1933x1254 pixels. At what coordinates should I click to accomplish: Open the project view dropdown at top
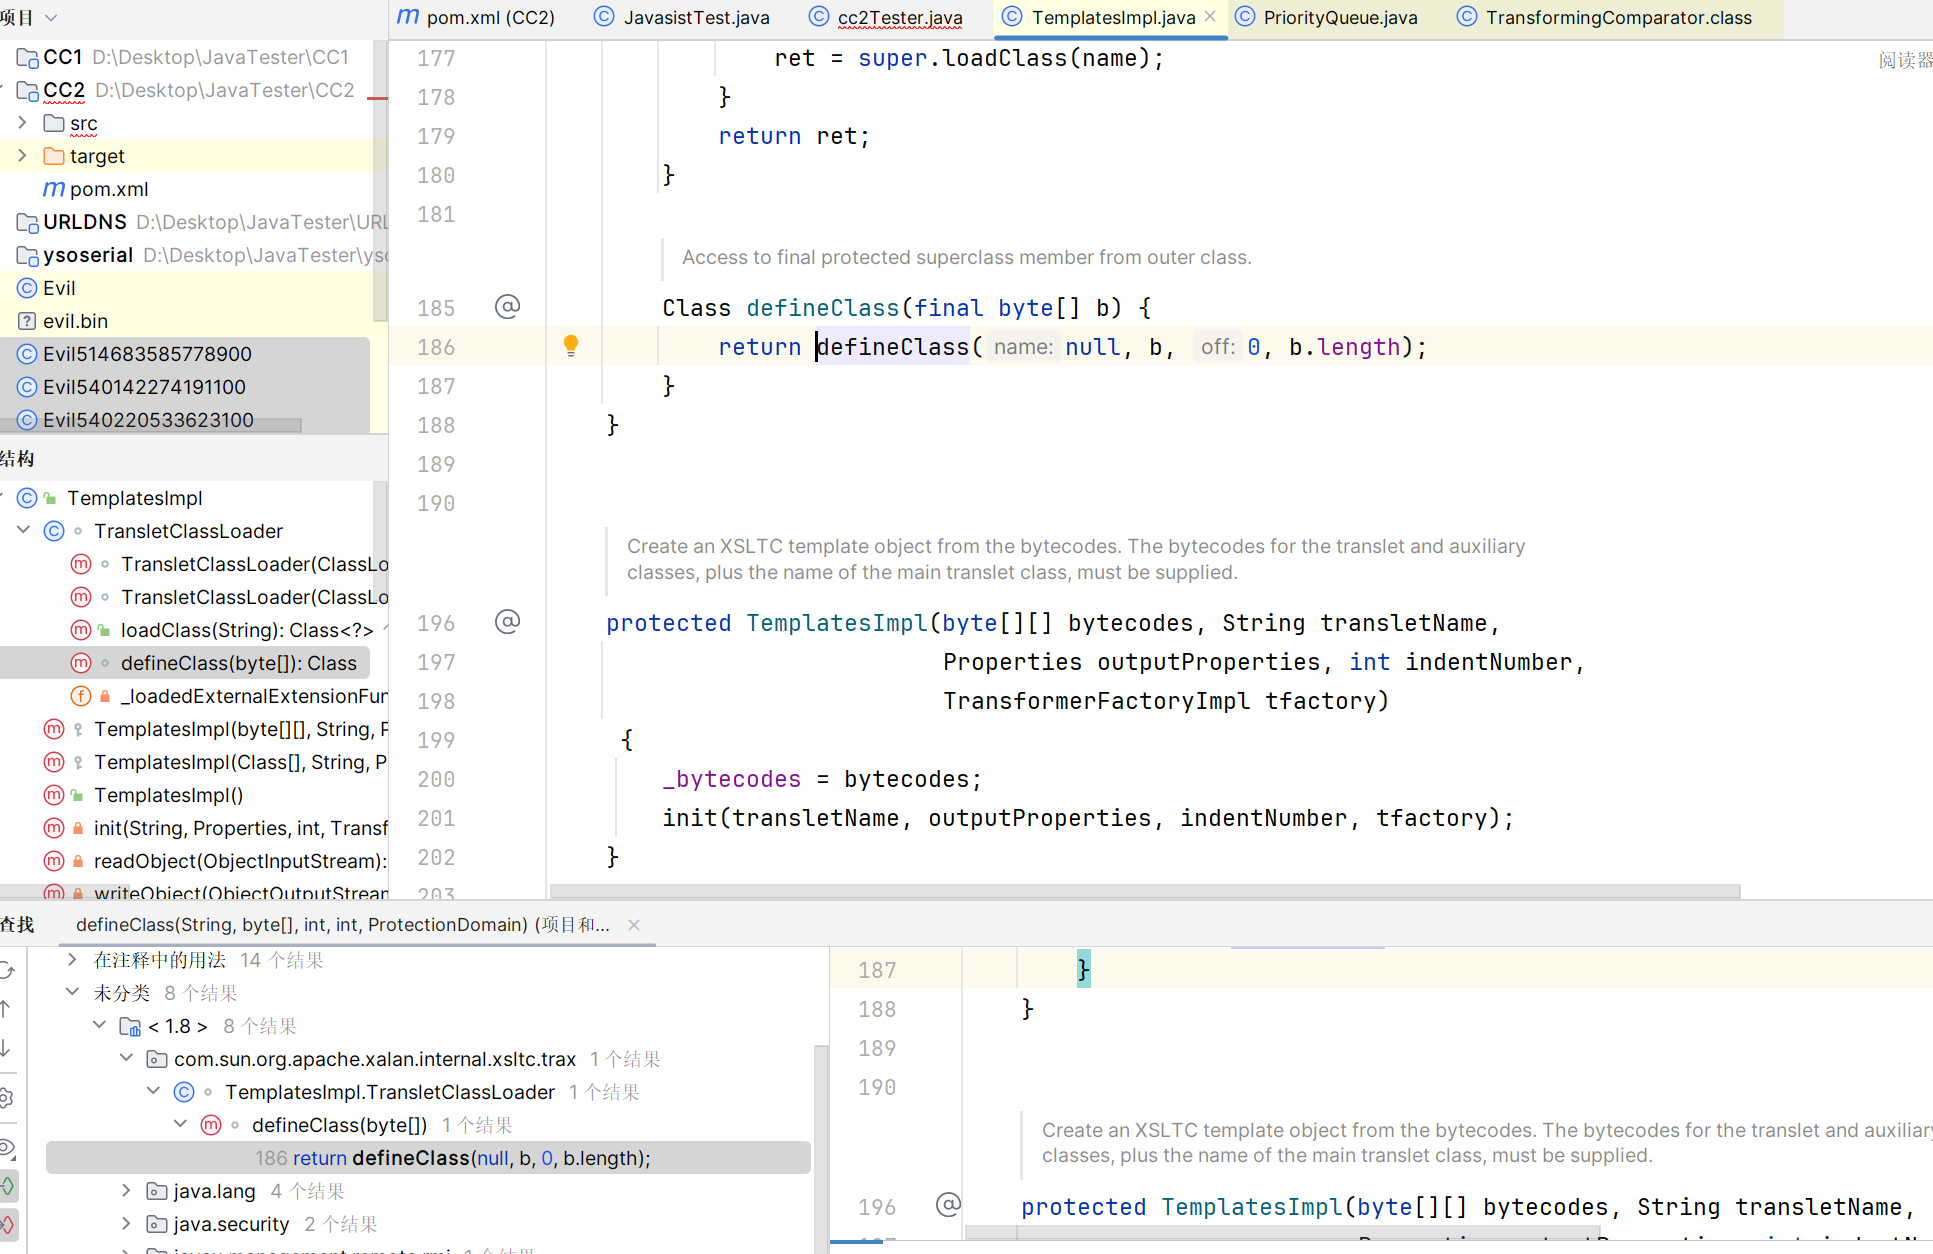[50, 17]
